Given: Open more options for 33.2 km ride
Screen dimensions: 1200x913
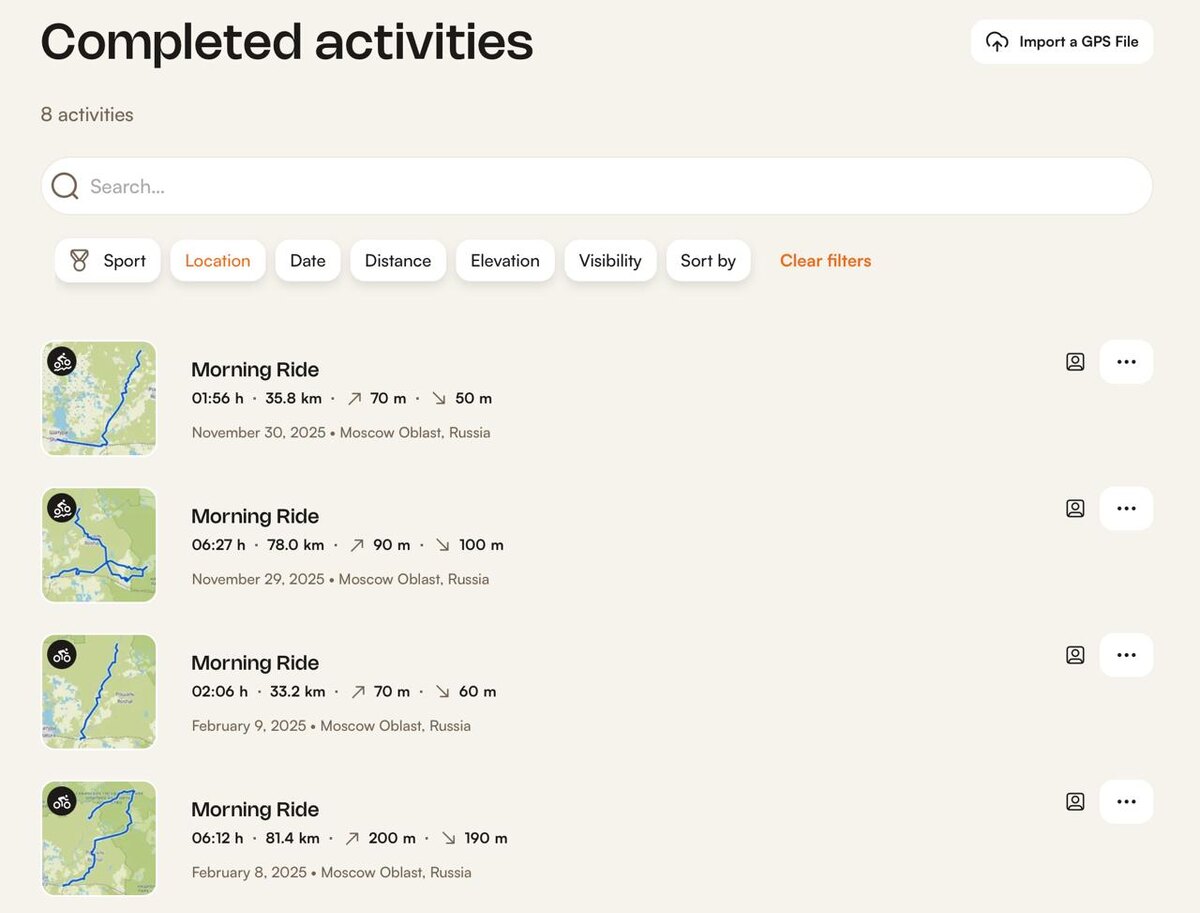Looking at the screenshot, I should [x=1126, y=655].
